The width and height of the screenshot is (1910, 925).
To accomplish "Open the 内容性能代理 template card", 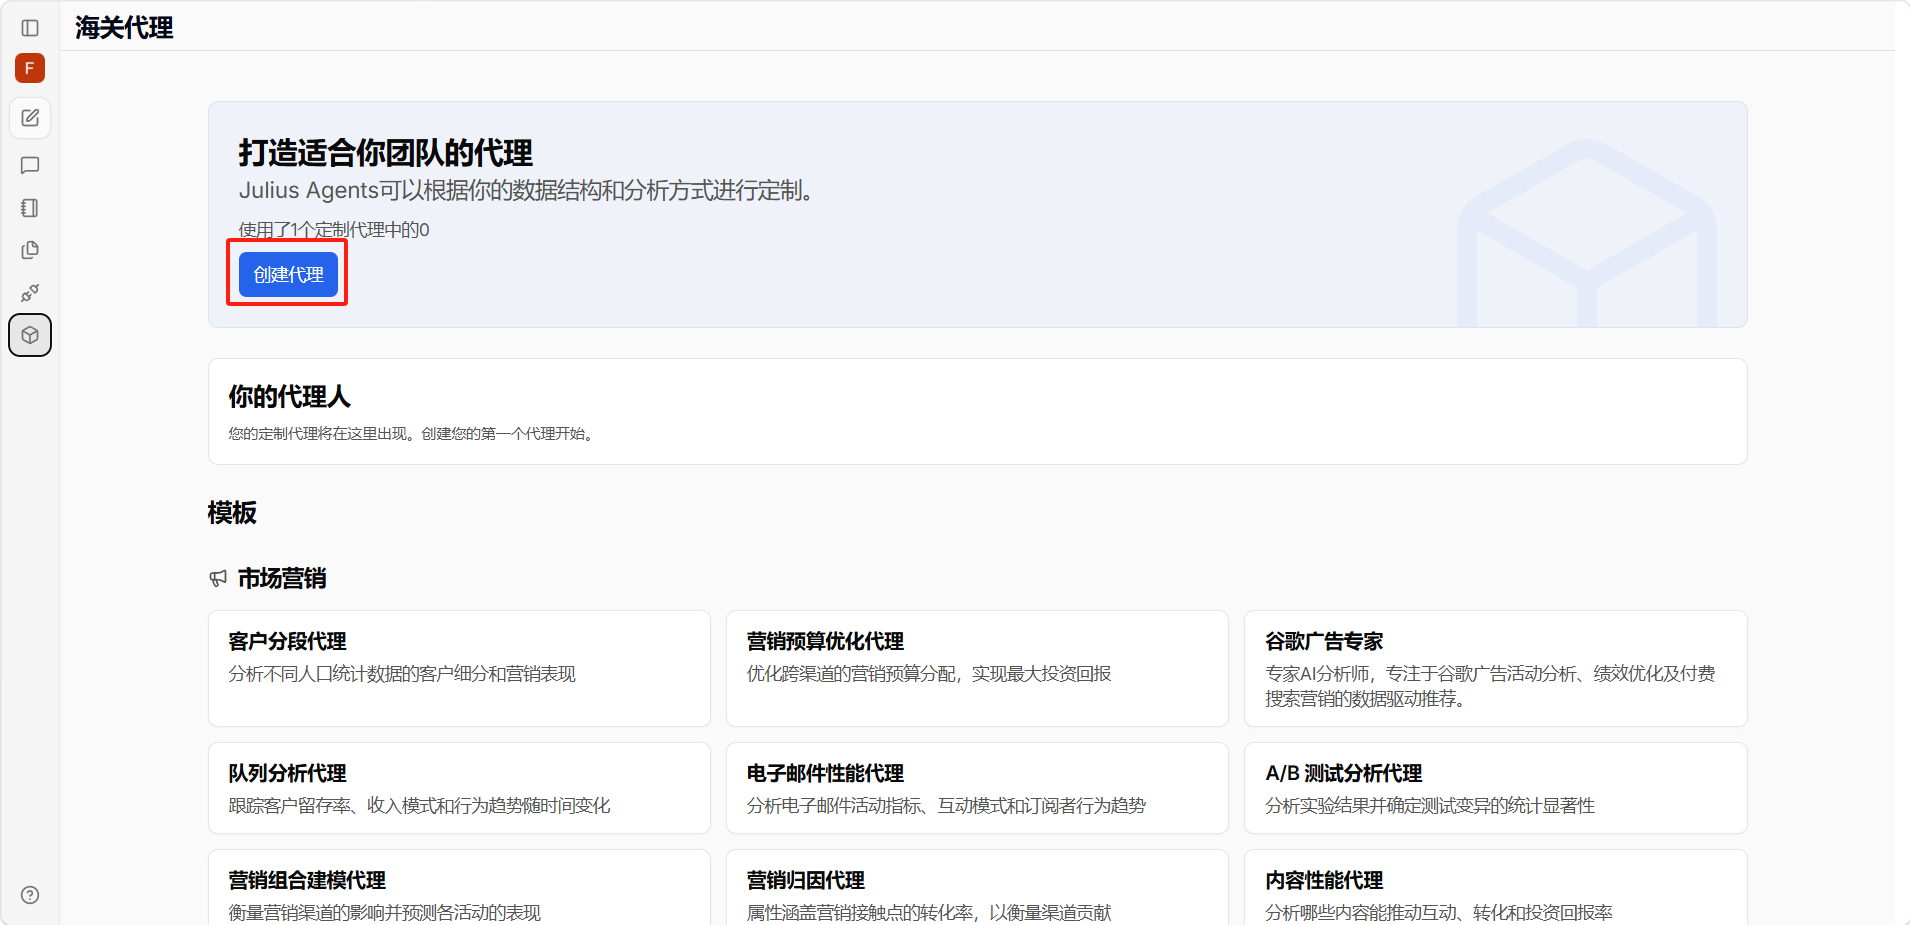I will click(x=1496, y=888).
